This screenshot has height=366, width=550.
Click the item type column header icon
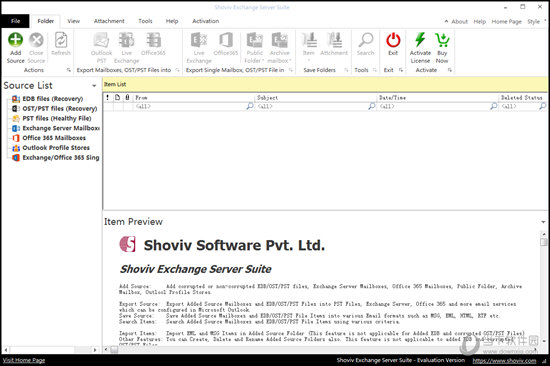(x=118, y=98)
